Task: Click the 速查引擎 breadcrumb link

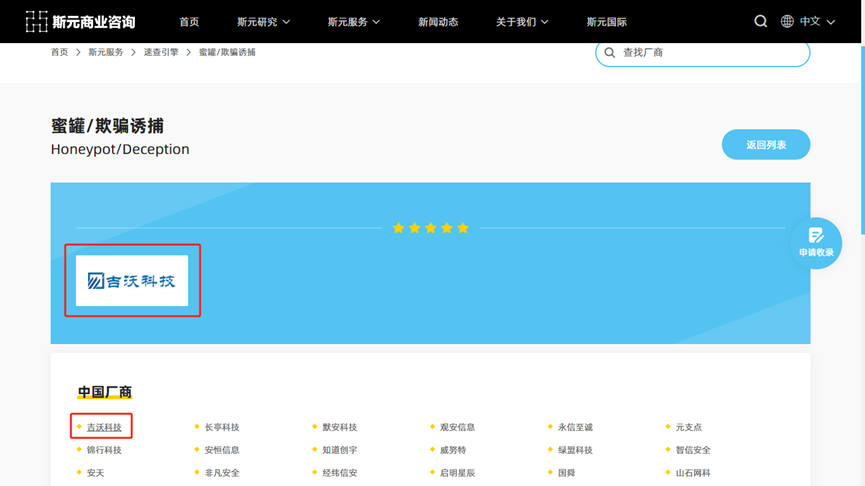Action: pyautogui.click(x=161, y=52)
